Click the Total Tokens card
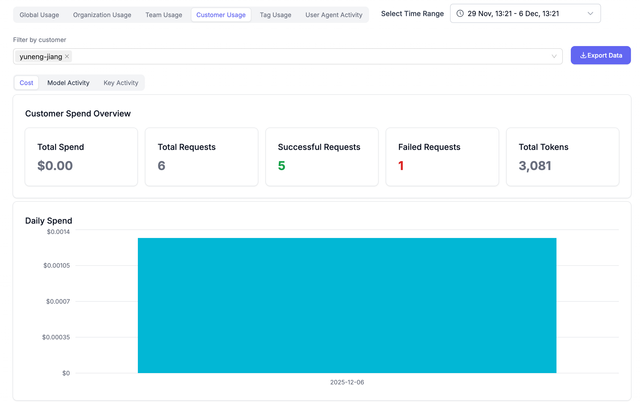Image resolution: width=640 pixels, height=402 pixels. click(562, 157)
